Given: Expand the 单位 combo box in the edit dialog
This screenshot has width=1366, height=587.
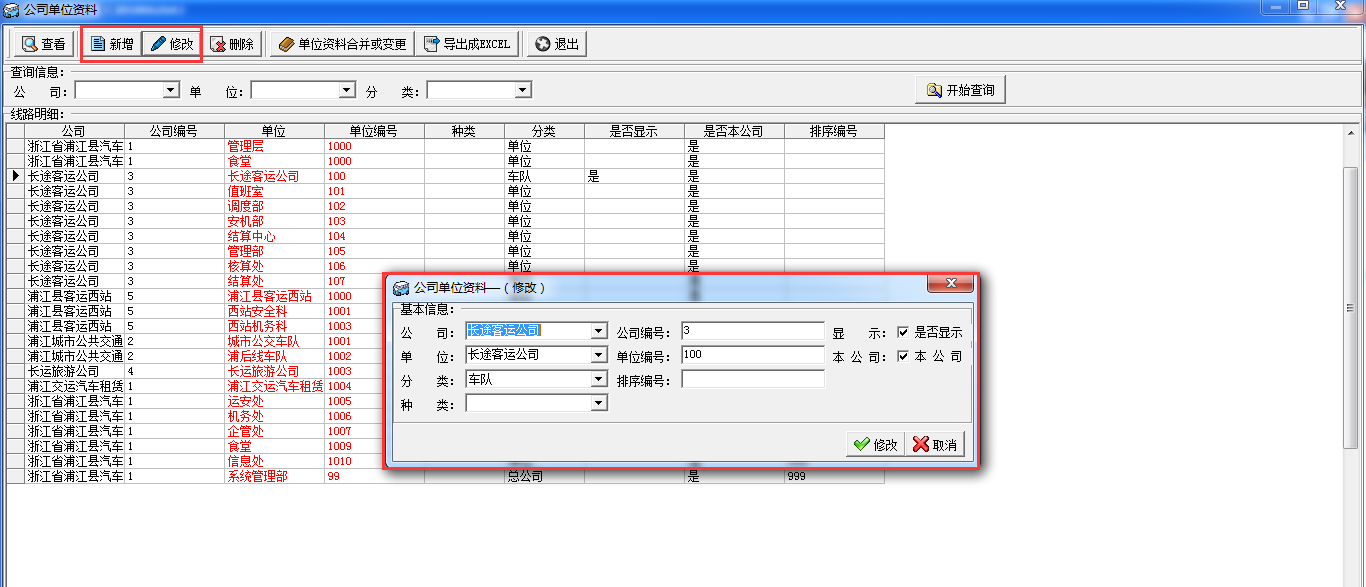Looking at the screenshot, I should [599, 355].
